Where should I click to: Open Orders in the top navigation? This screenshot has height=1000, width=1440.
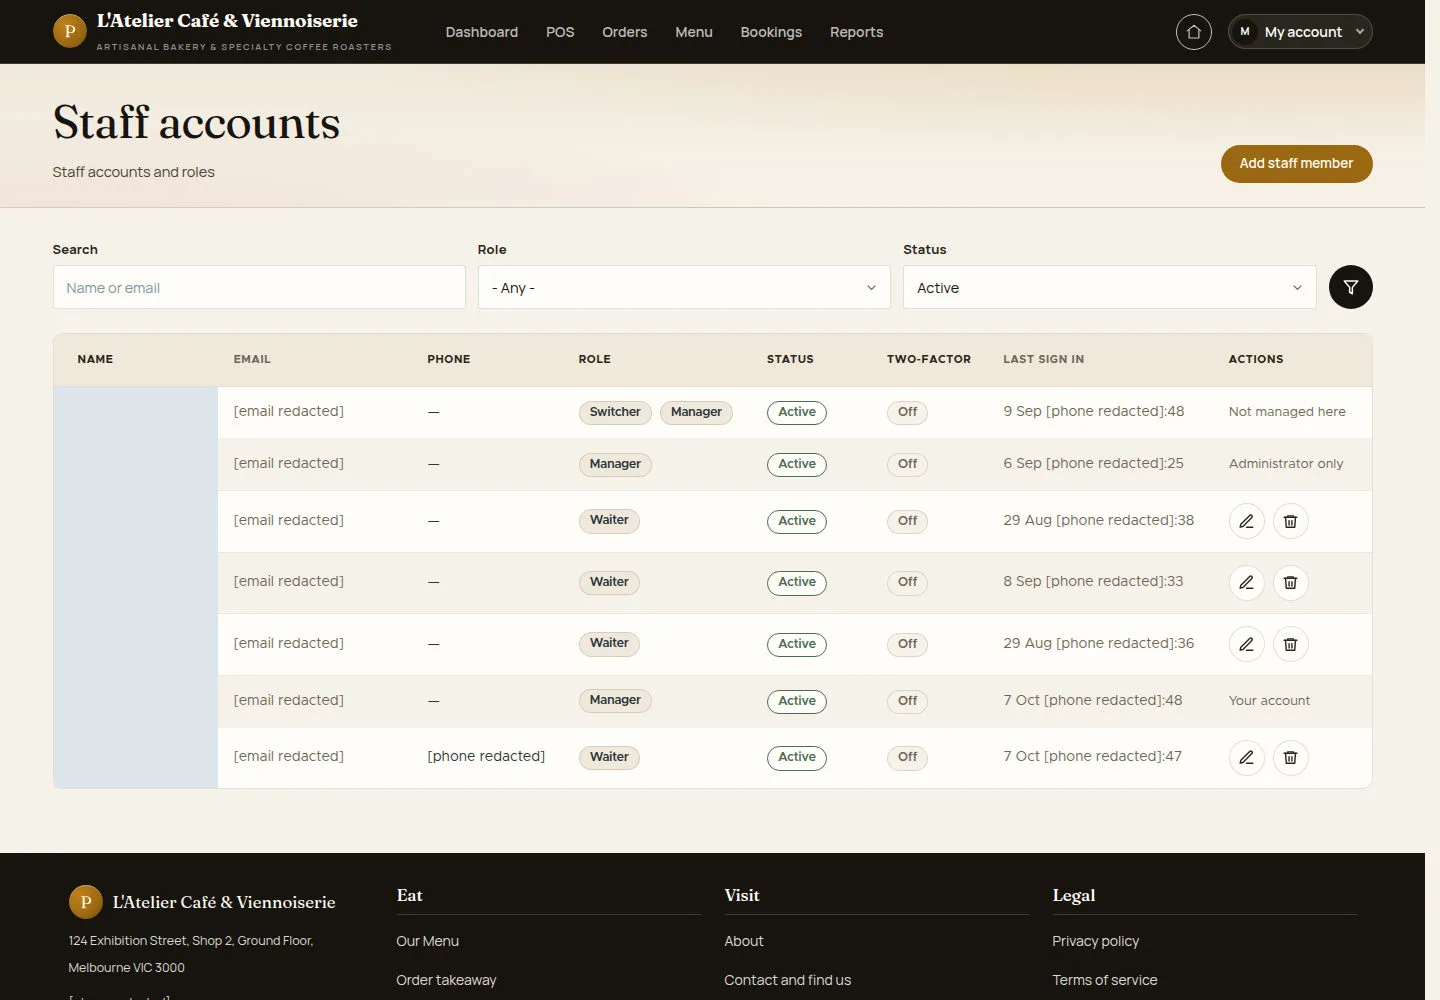coord(625,32)
